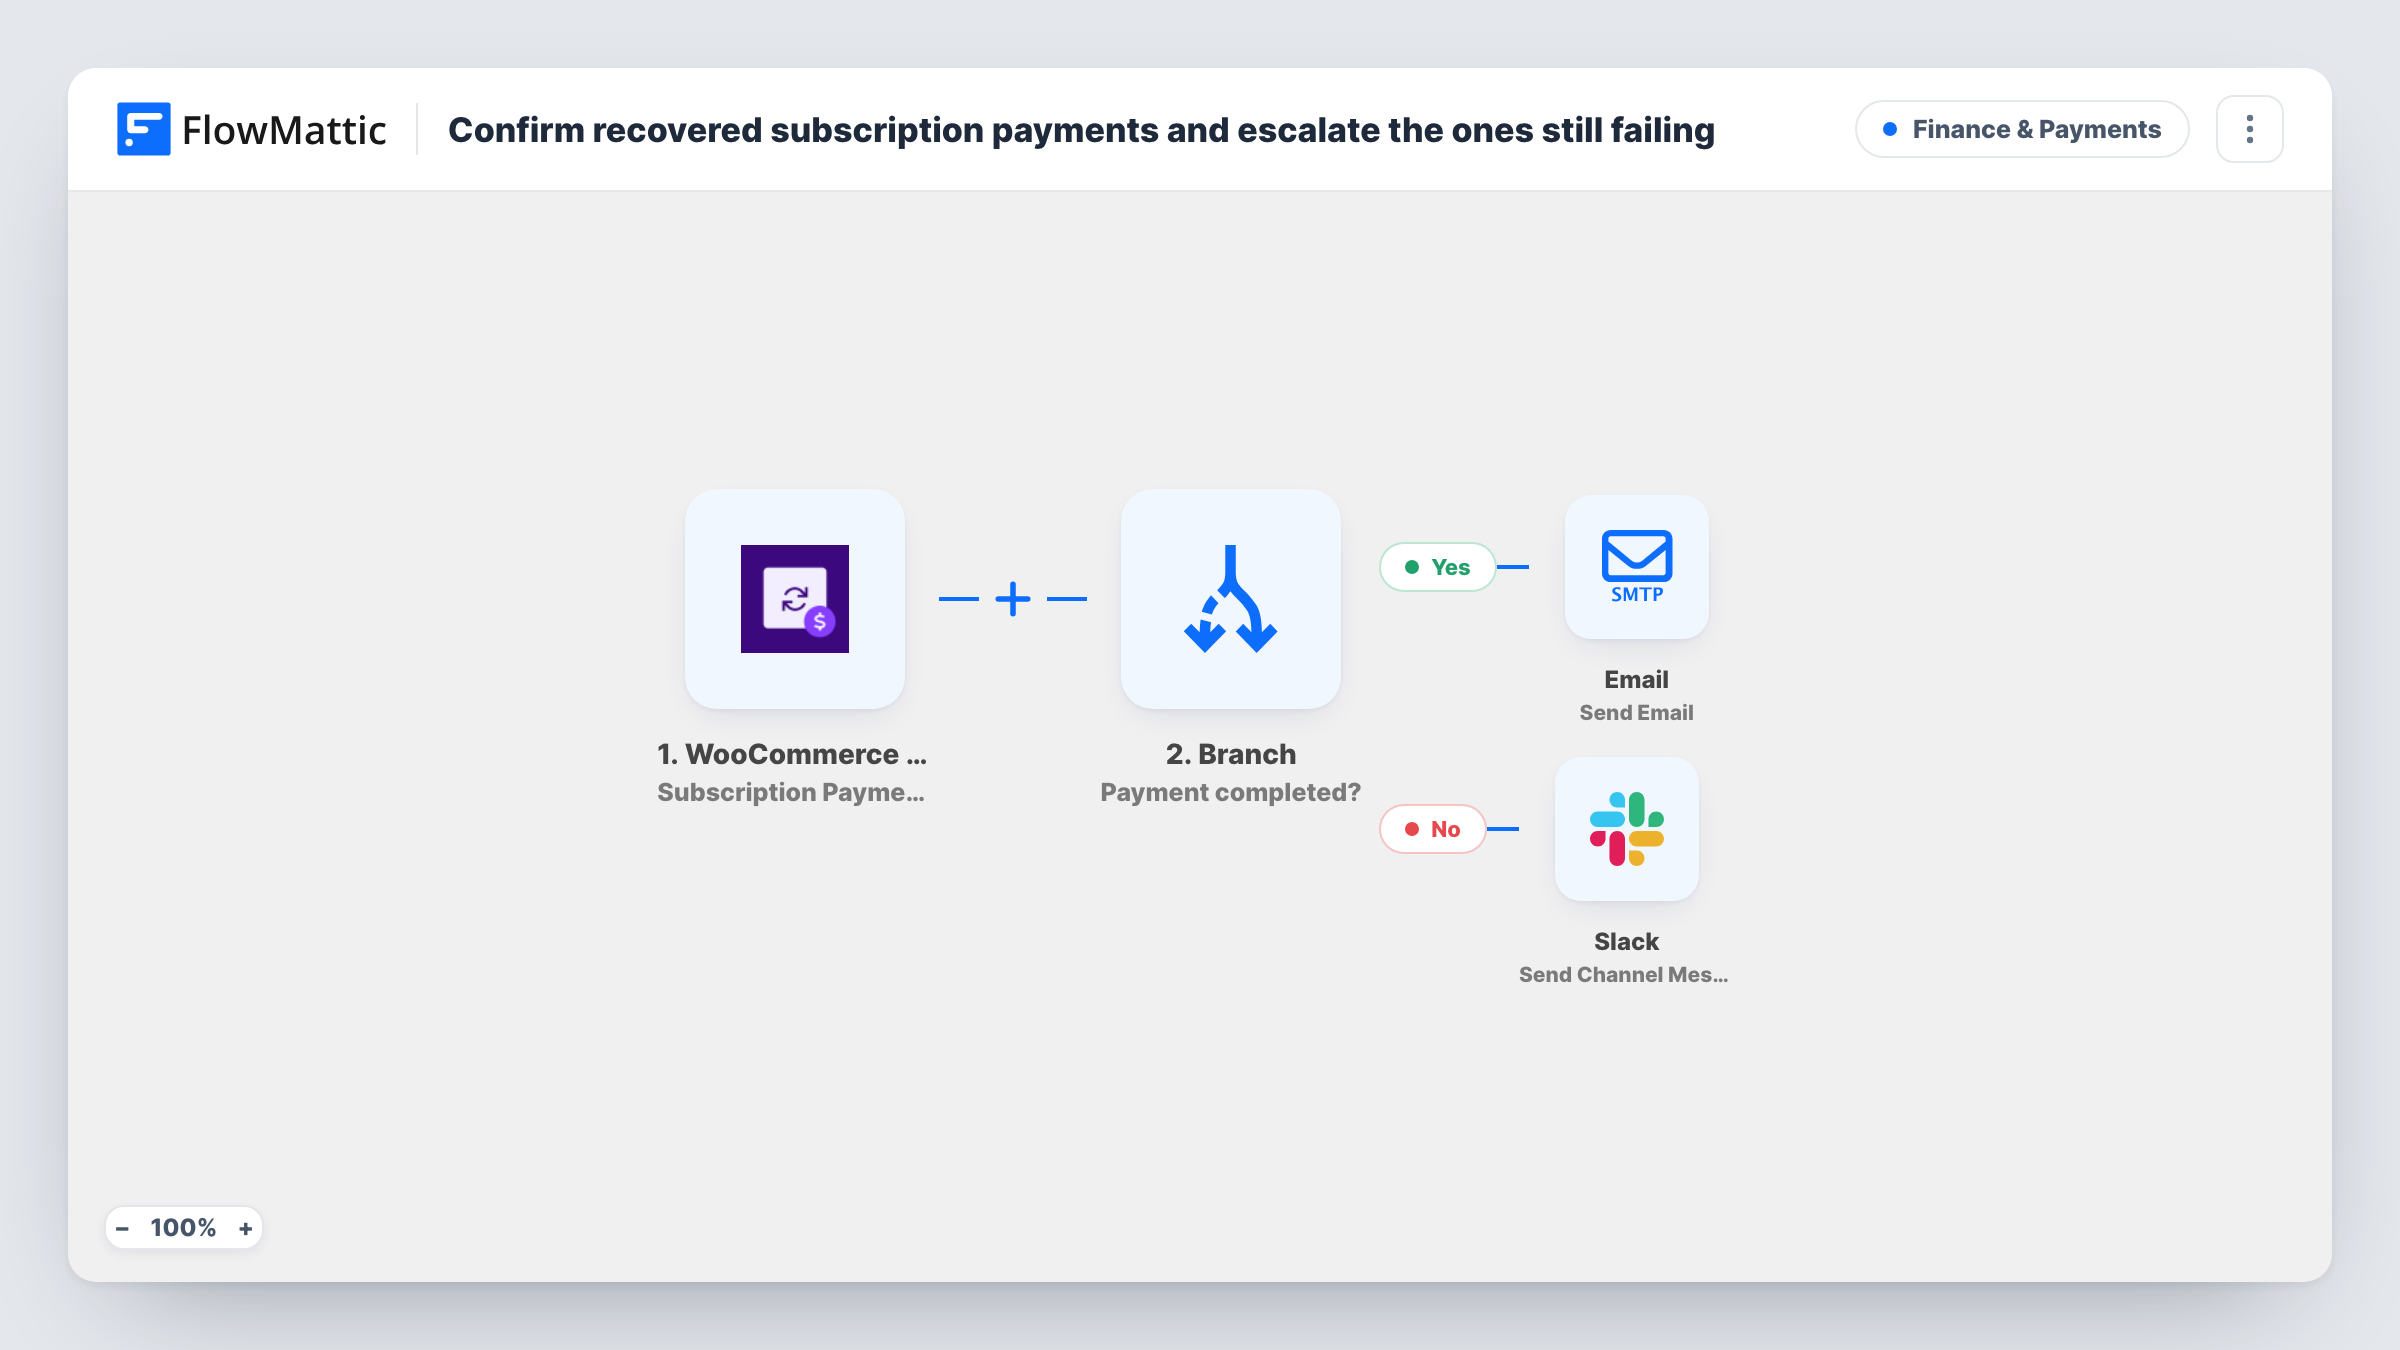This screenshot has height=1350, width=2400.
Task: Click the FlowMattic brand name text
Action: tap(284, 130)
